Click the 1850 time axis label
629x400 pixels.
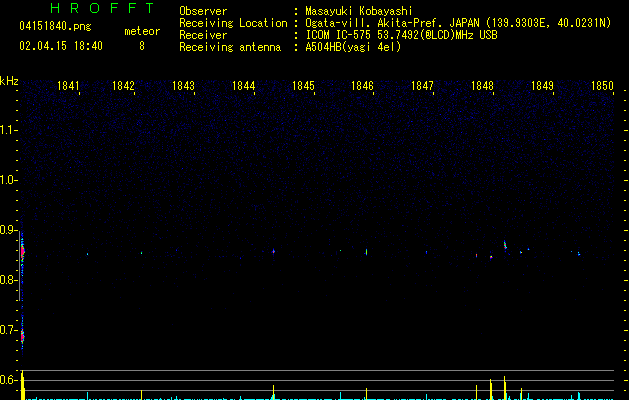click(602, 86)
